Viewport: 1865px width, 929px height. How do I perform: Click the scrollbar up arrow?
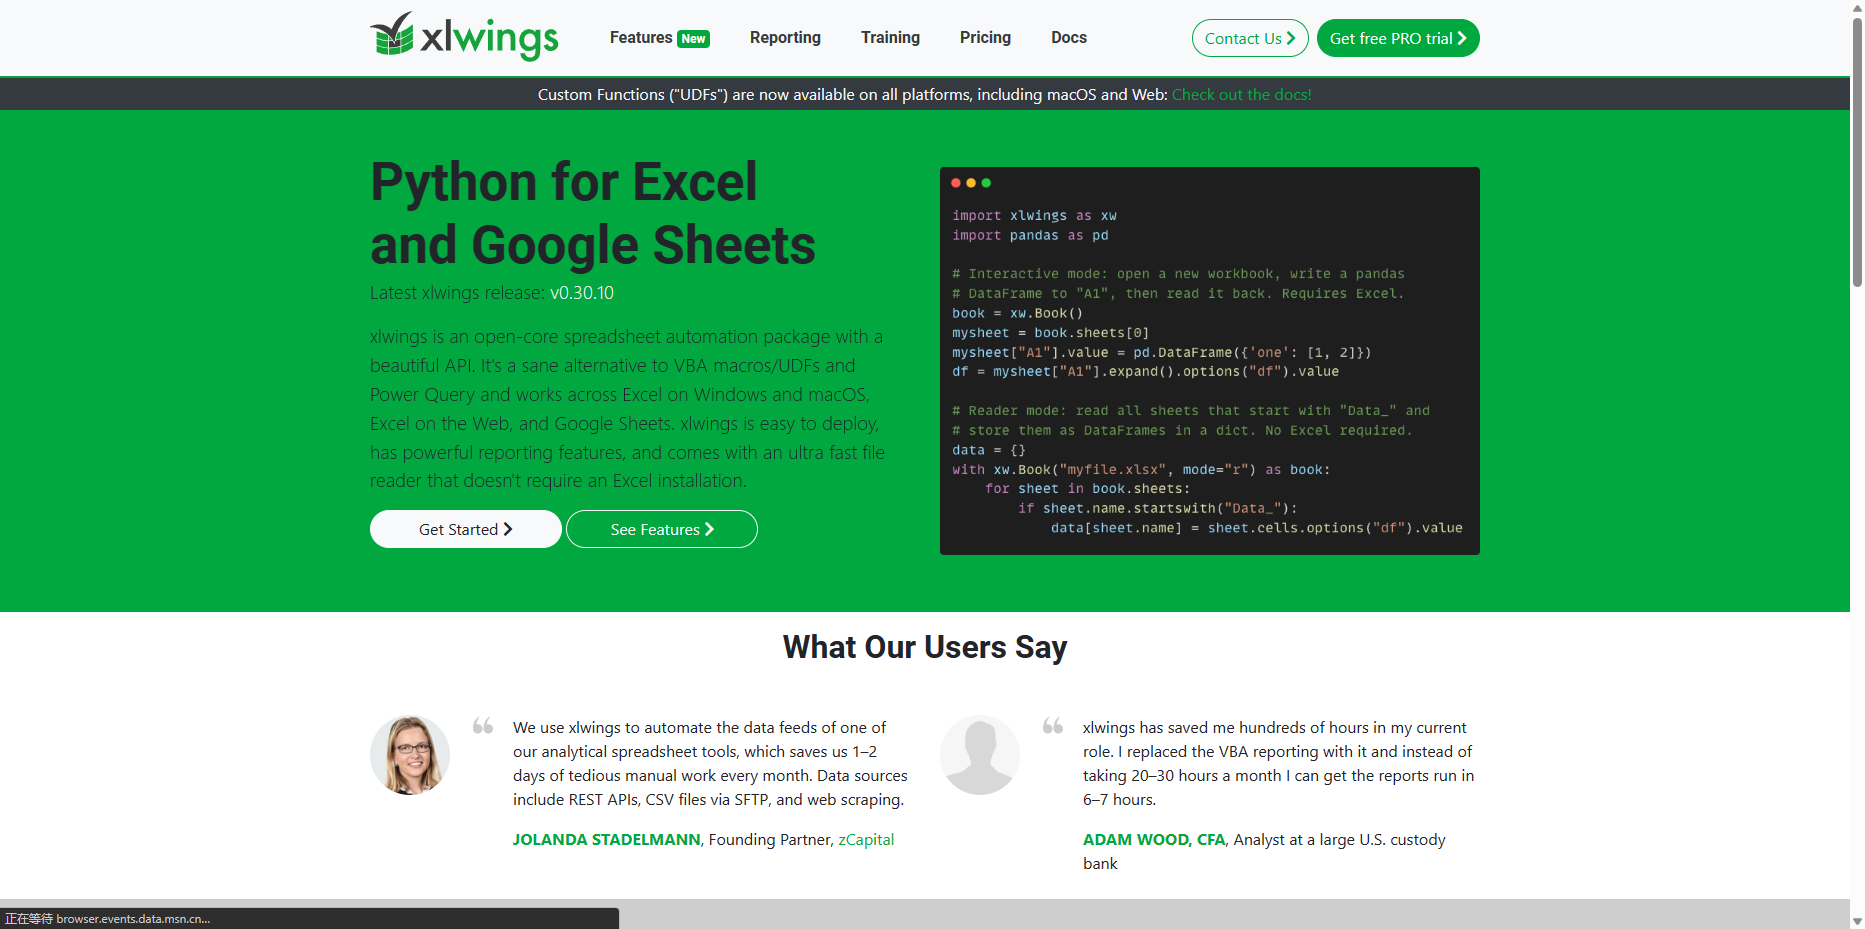pos(1857,7)
